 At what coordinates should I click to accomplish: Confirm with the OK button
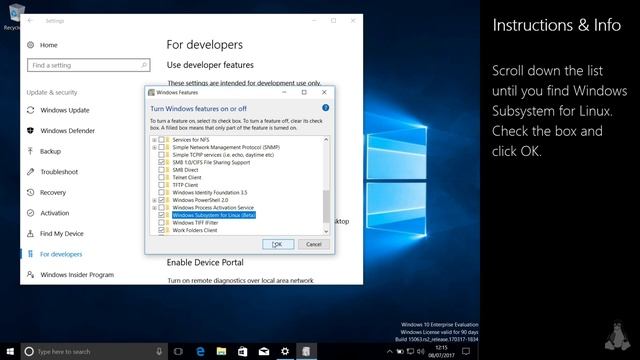[x=278, y=244]
